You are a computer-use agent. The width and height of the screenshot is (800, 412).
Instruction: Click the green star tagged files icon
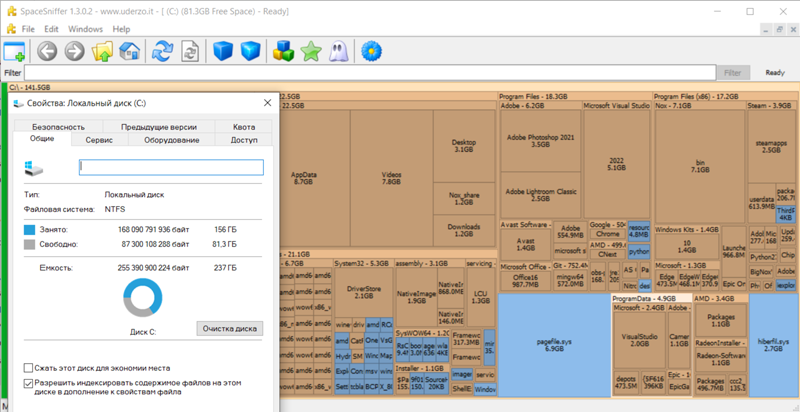311,52
